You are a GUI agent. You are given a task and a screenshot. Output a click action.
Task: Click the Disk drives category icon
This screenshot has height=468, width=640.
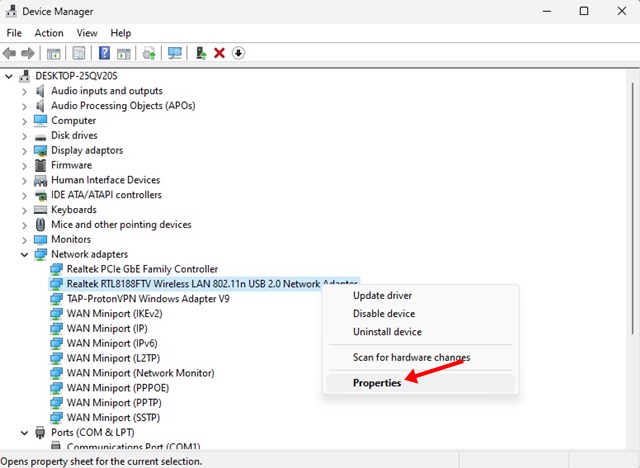click(40, 136)
